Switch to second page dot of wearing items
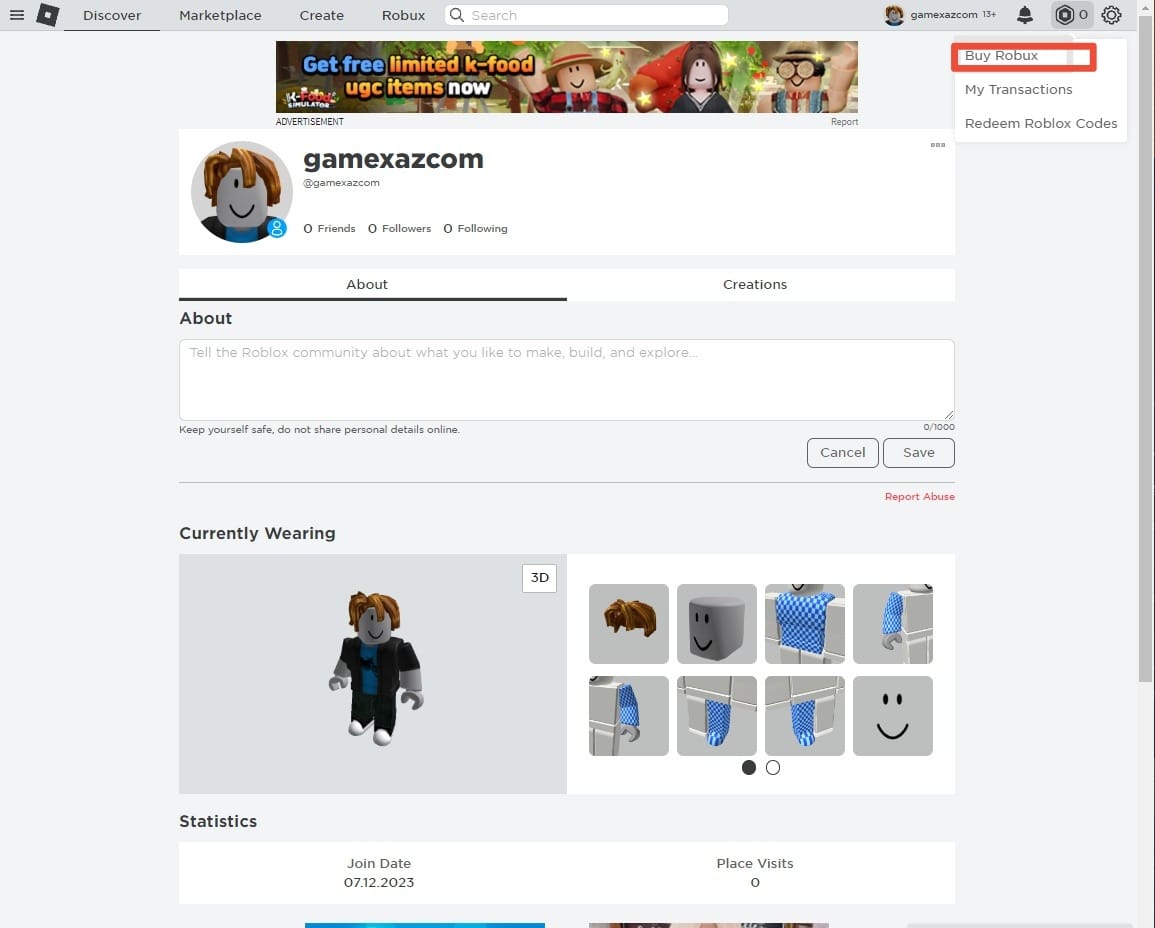 pos(773,767)
